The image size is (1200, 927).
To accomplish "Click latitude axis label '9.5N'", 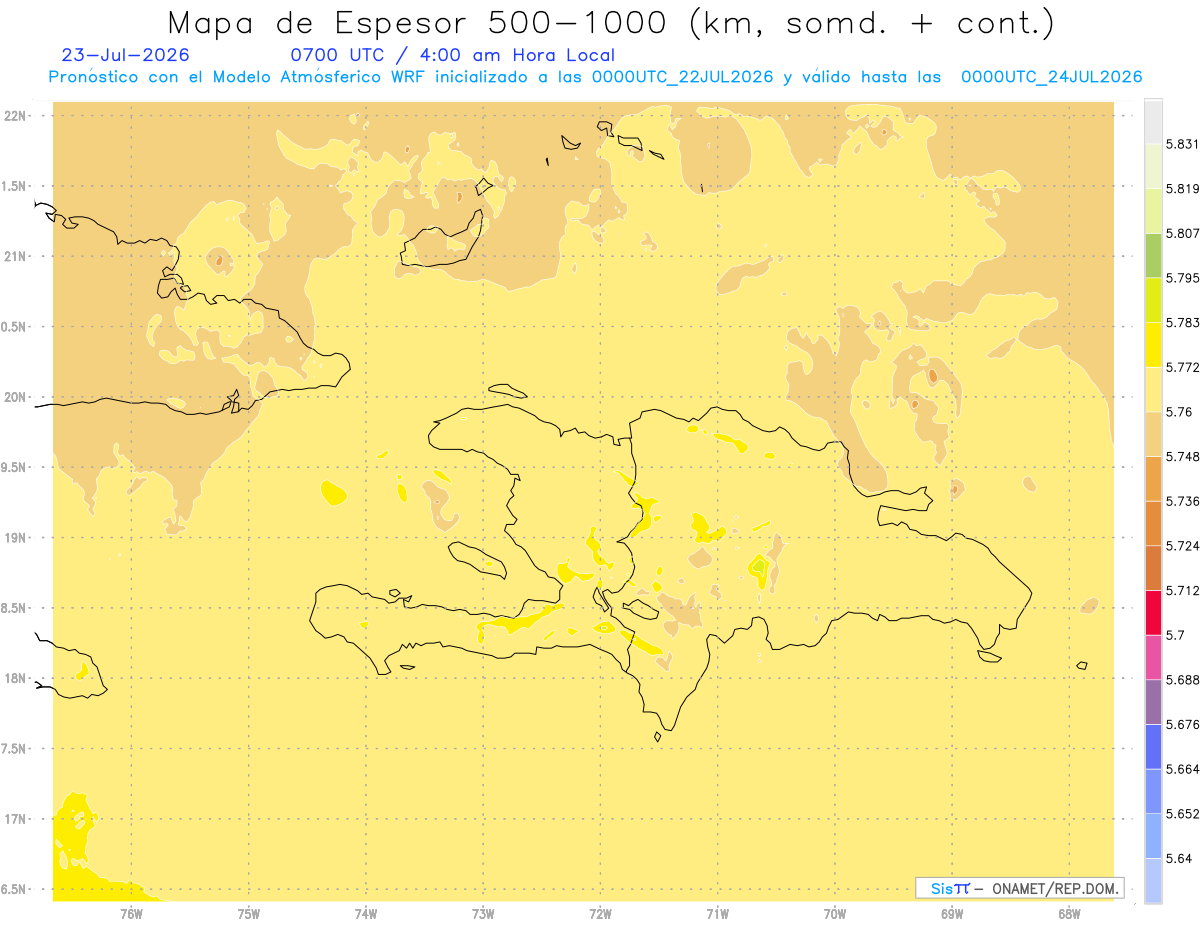I will (x=15, y=467).
